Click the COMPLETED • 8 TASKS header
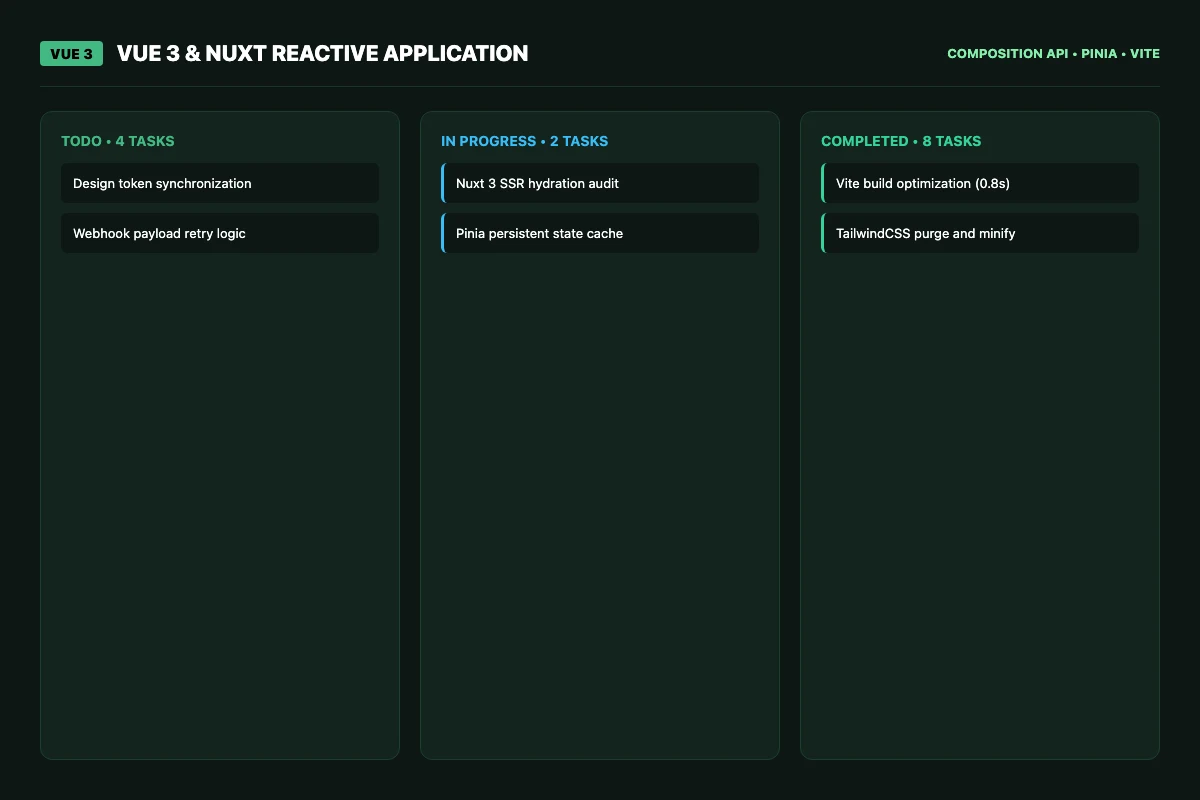1200x800 pixels. tap(901, 141)
